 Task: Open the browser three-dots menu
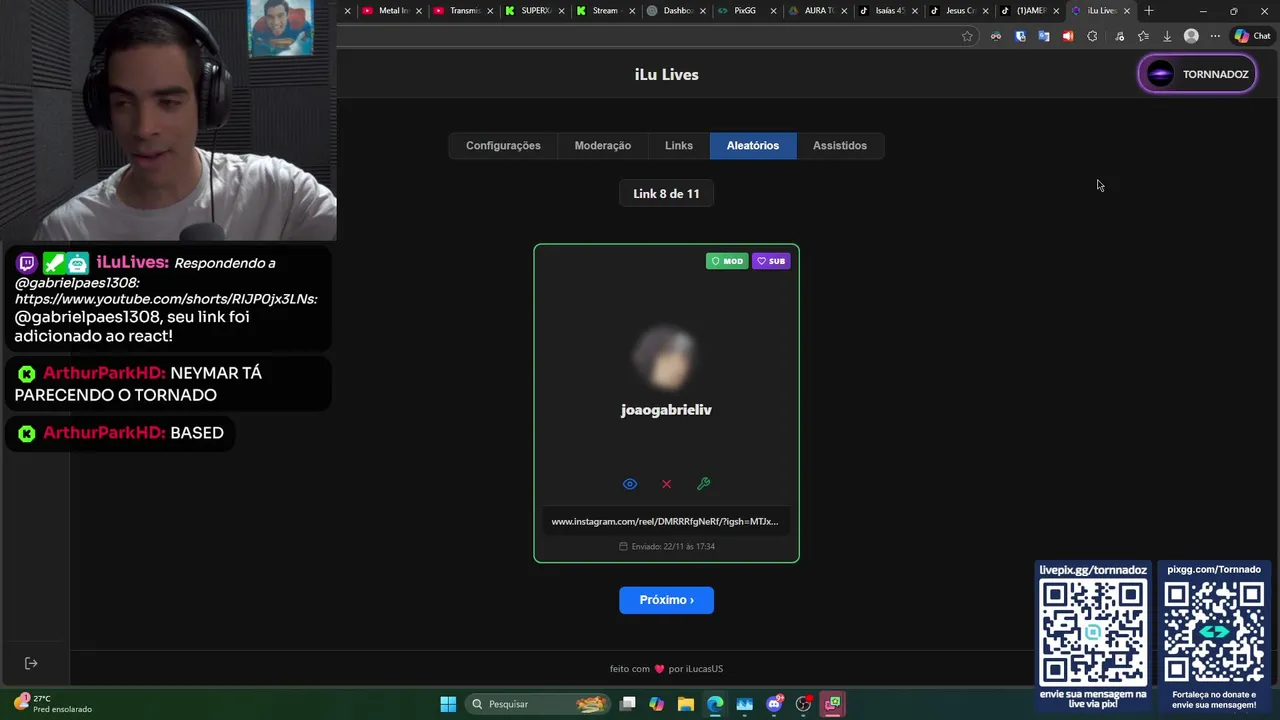1215,36
